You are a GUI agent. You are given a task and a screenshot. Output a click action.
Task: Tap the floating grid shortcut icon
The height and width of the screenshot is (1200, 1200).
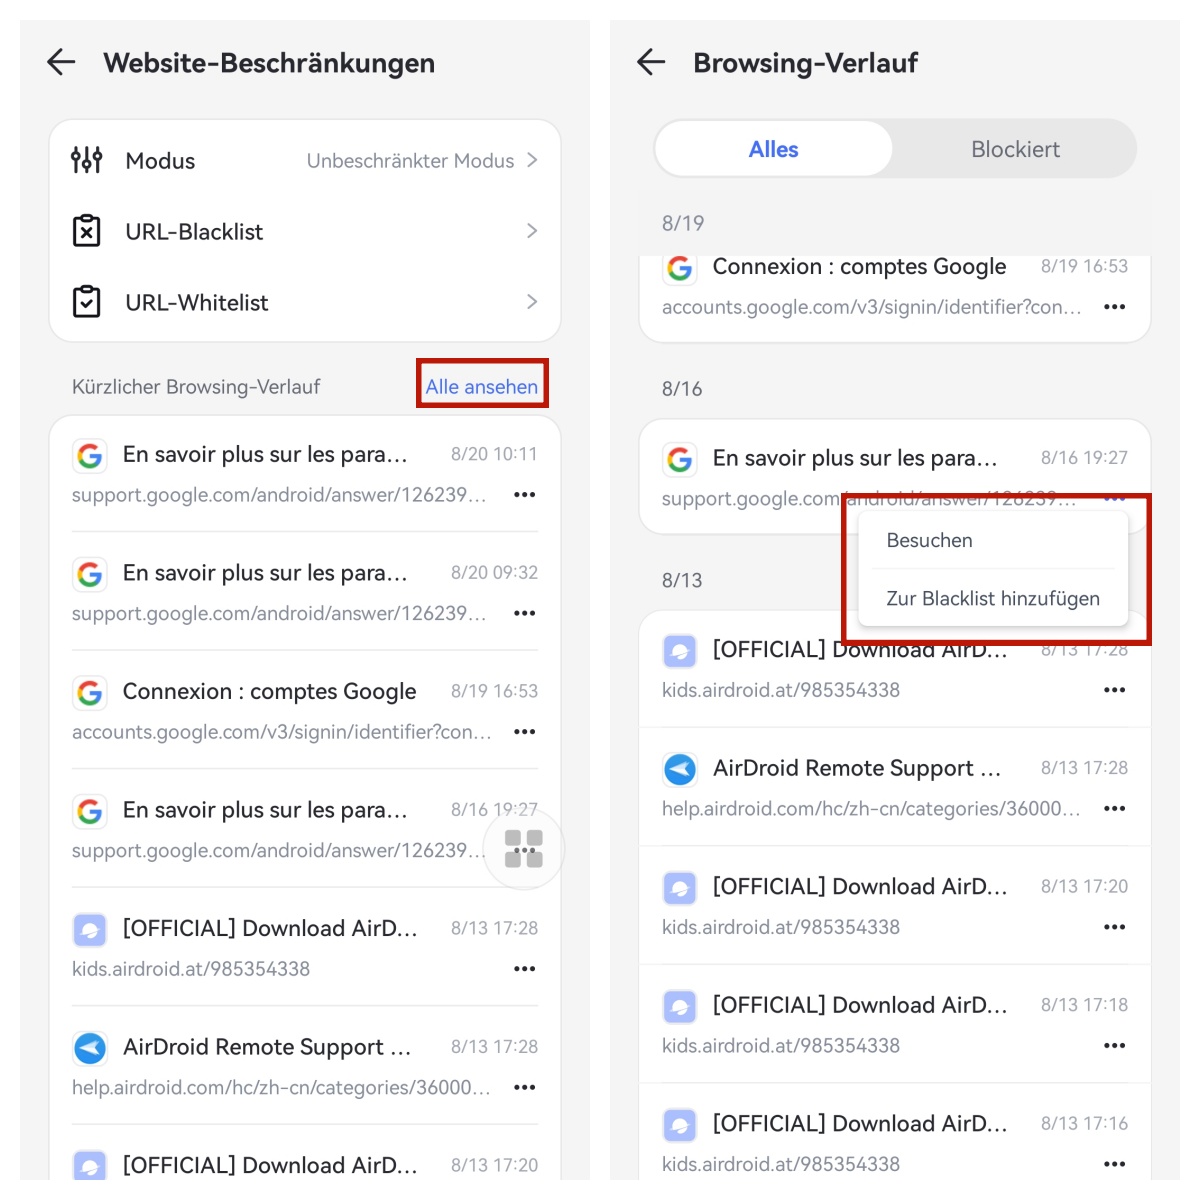(x=523, y=849)
